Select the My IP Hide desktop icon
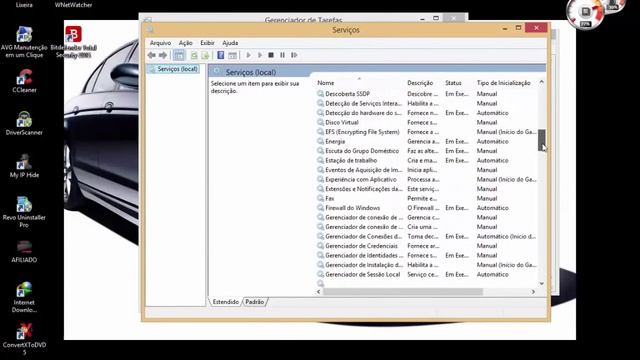 (x=24, y=166)
